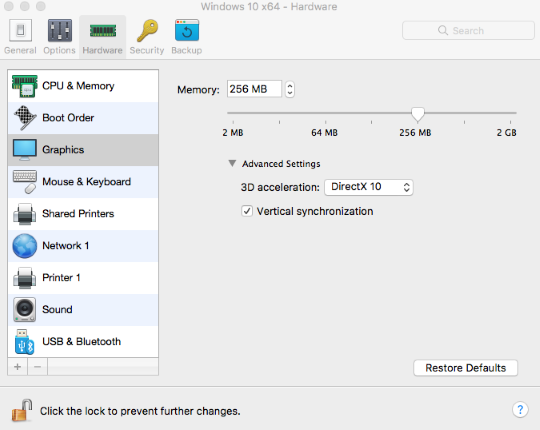Click the magnifier icon in Search
Screen dimensions: 540x430
pyautogui.click(x=443, y=30)
